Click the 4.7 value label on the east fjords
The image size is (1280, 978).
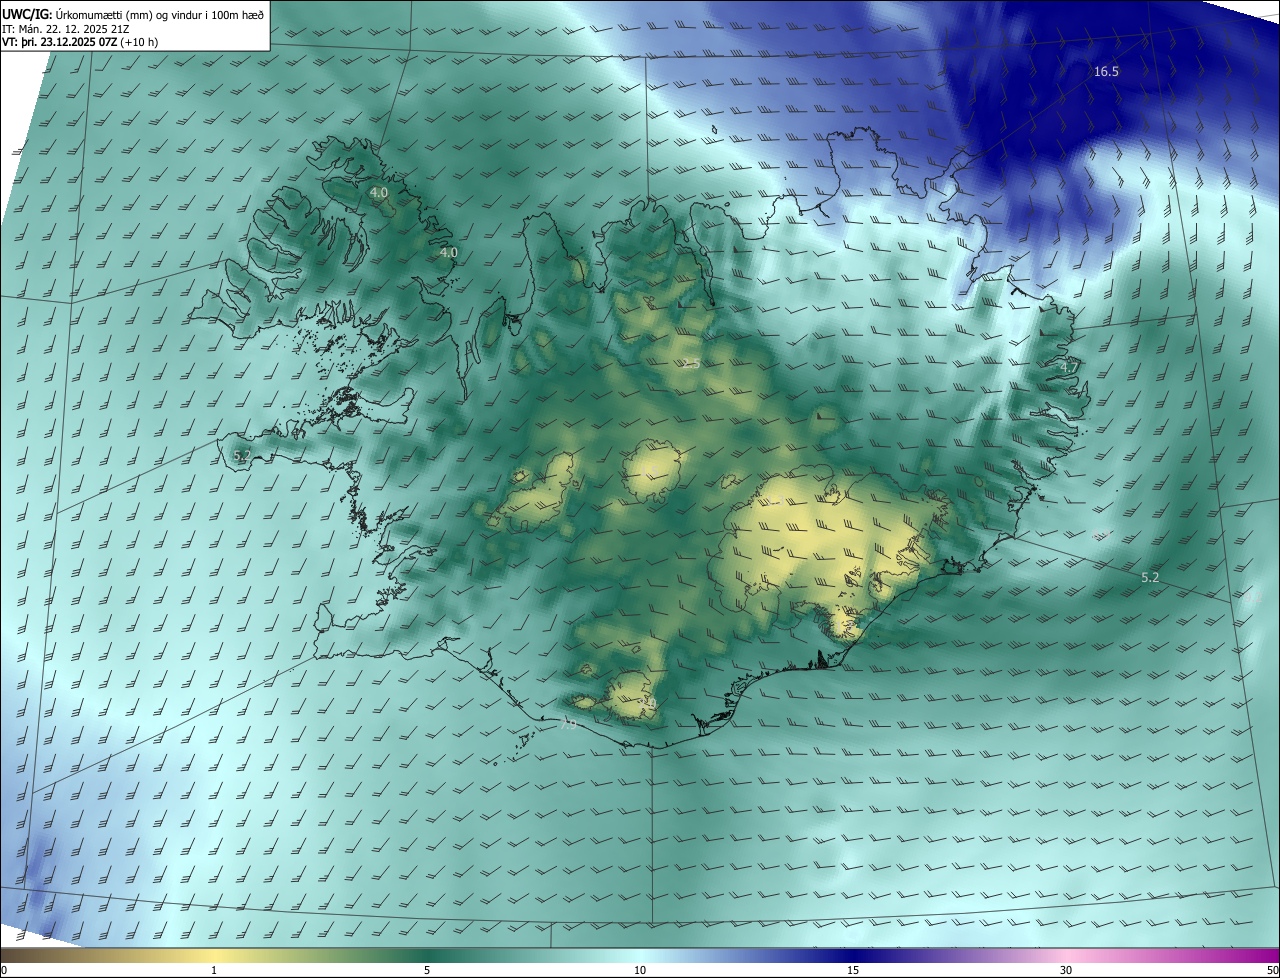[1069, 368]
